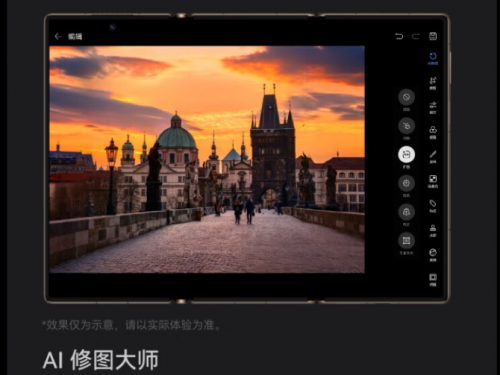
Task: Select the fourth round option with dial icon
Action: click(406, 183)
